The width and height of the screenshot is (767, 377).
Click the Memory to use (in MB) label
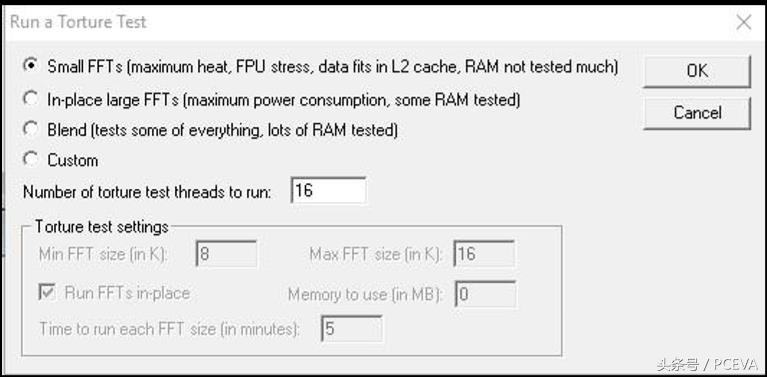366,295
